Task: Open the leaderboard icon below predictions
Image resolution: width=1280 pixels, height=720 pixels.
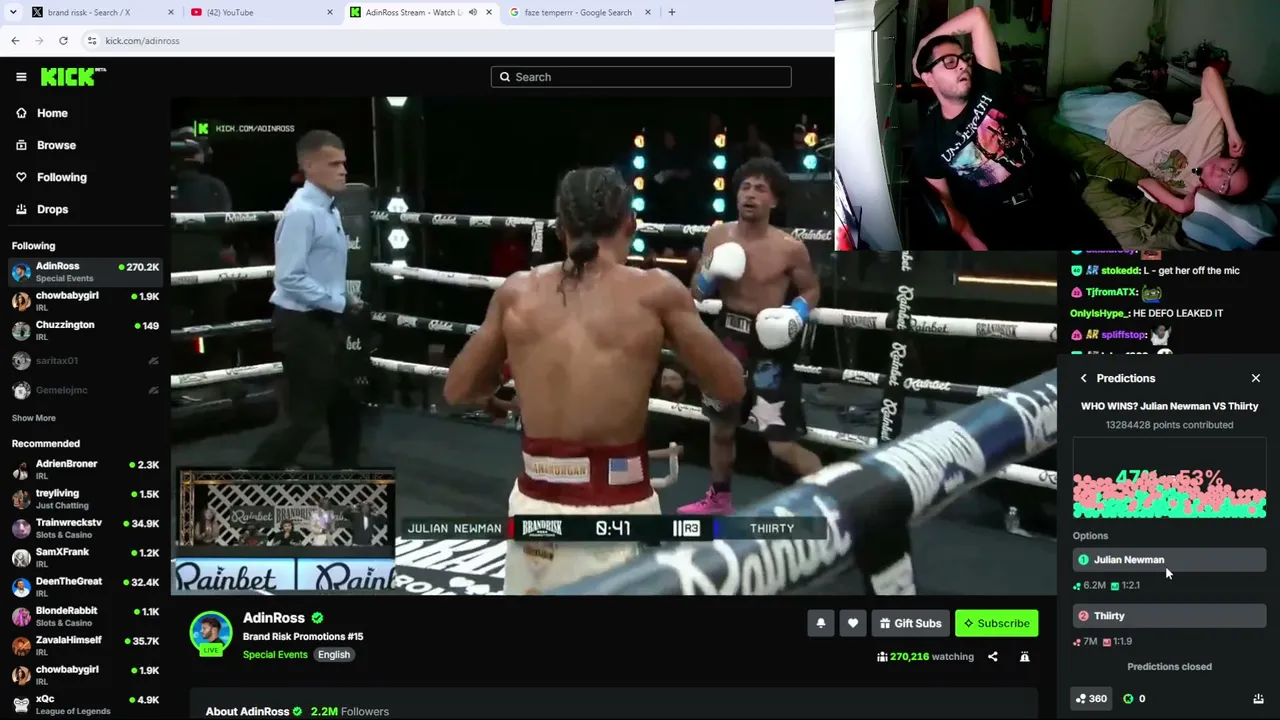Action: pos(1258,699)
